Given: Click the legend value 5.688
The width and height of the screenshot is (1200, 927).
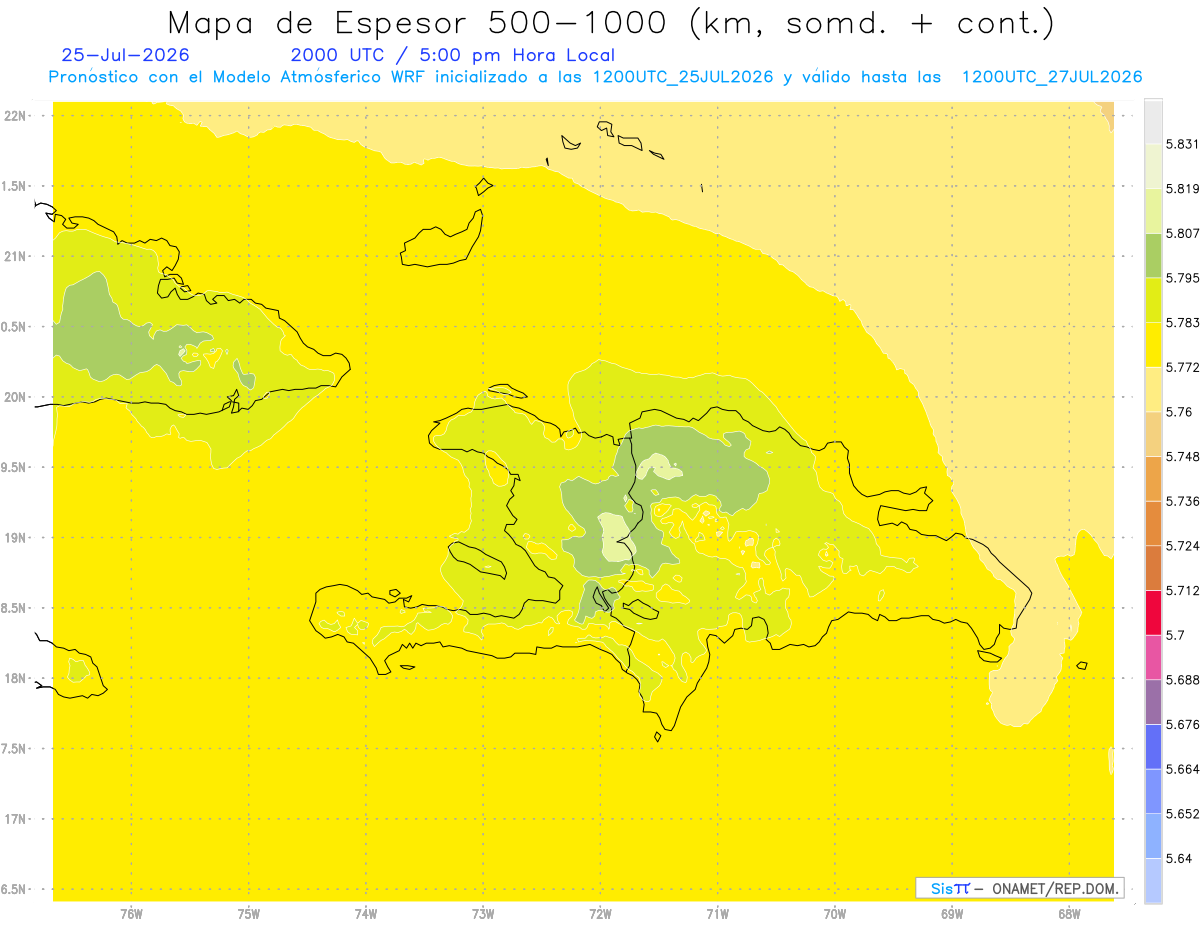Looking at the screenshot, I should 1182,680.
